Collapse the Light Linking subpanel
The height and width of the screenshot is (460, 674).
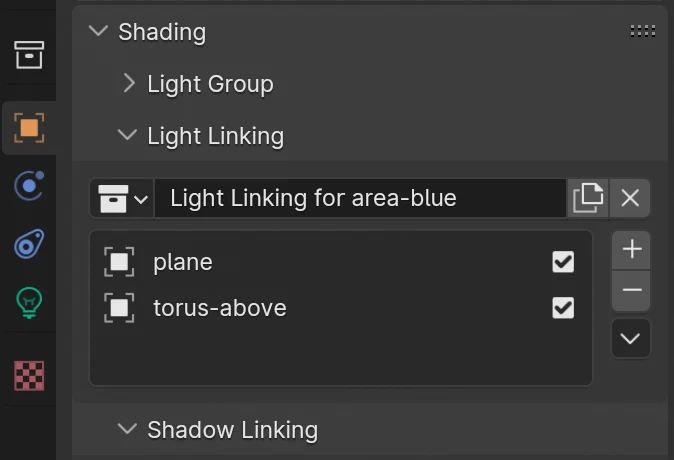coord(127,135)
